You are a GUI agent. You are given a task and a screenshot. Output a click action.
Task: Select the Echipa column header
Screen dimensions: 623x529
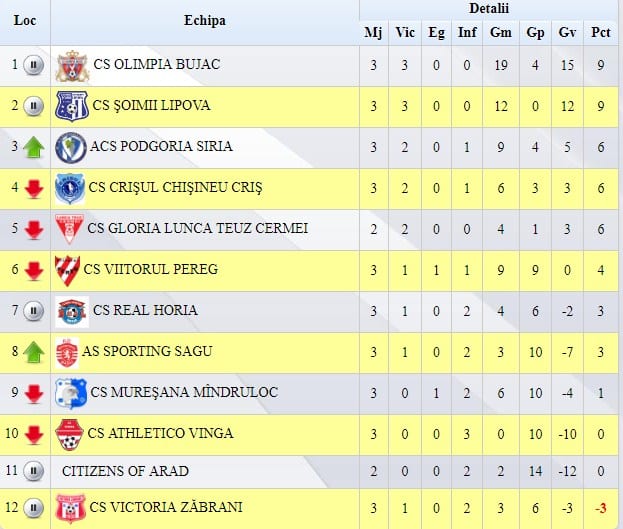pyautogui.click(x=205, y=21)
